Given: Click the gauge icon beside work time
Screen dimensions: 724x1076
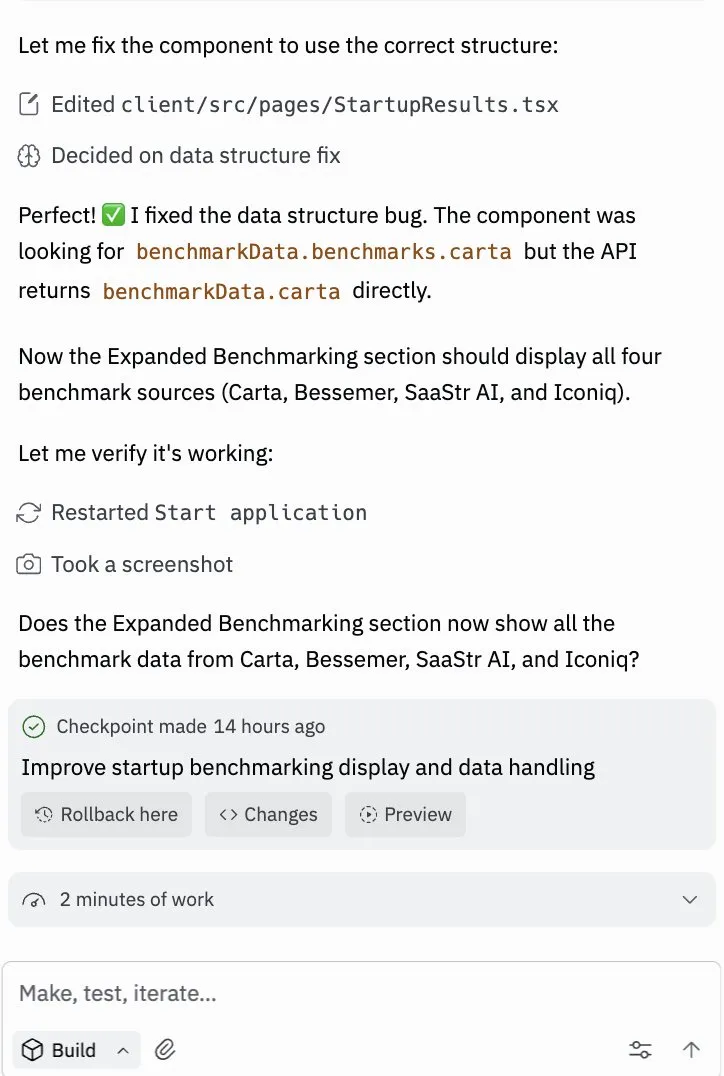Looking at the screenshot, I should click(34, 899).
